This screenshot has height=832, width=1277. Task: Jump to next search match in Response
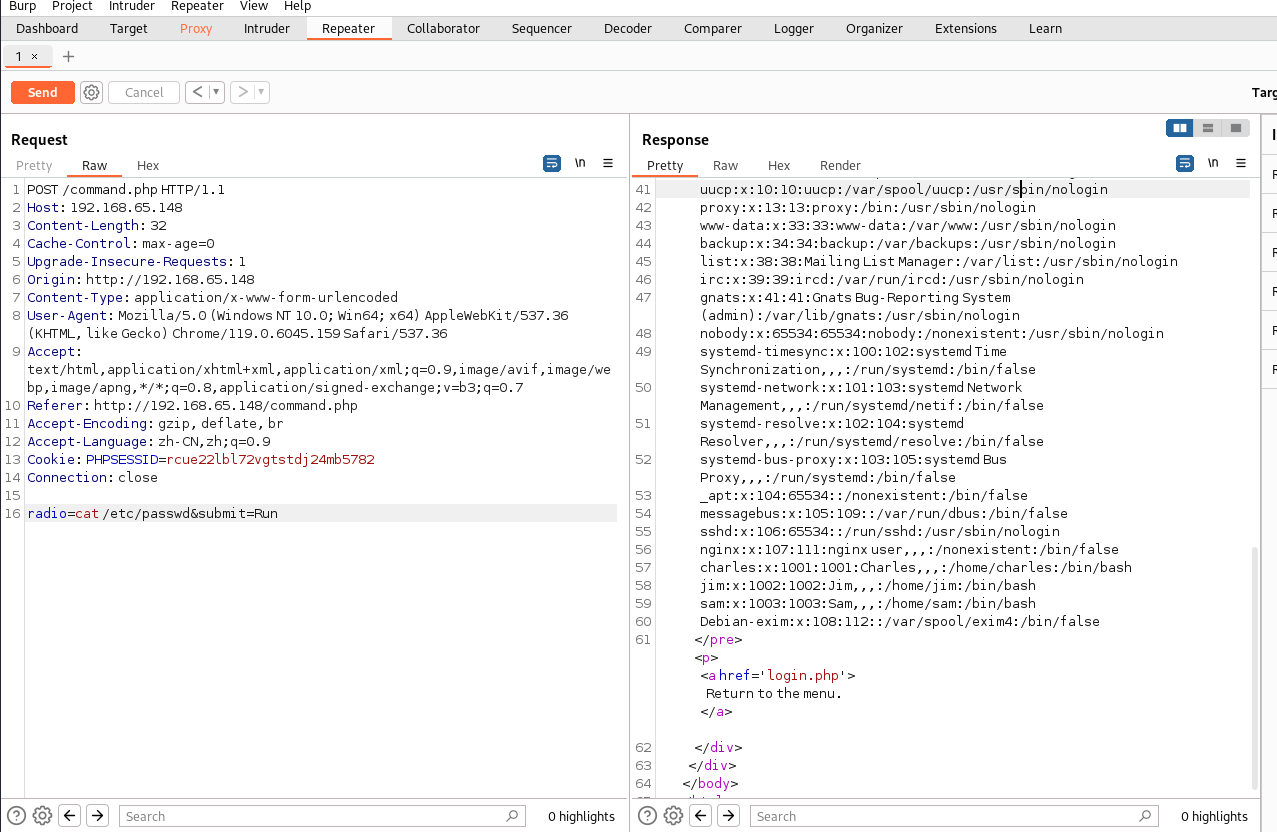coord(728,816)
